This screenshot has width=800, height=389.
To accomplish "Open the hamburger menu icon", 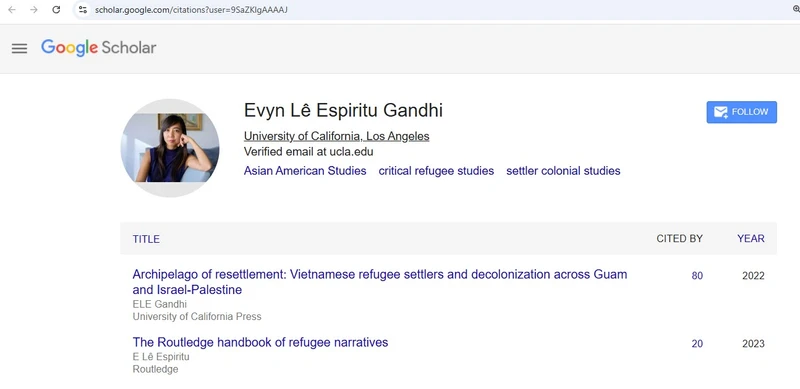I will tap(19, 48).
